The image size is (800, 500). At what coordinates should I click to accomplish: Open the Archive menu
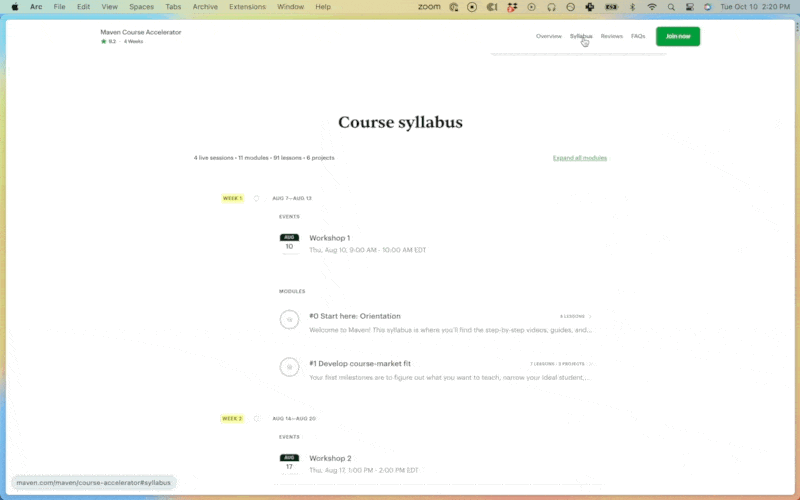click(205, 7)
